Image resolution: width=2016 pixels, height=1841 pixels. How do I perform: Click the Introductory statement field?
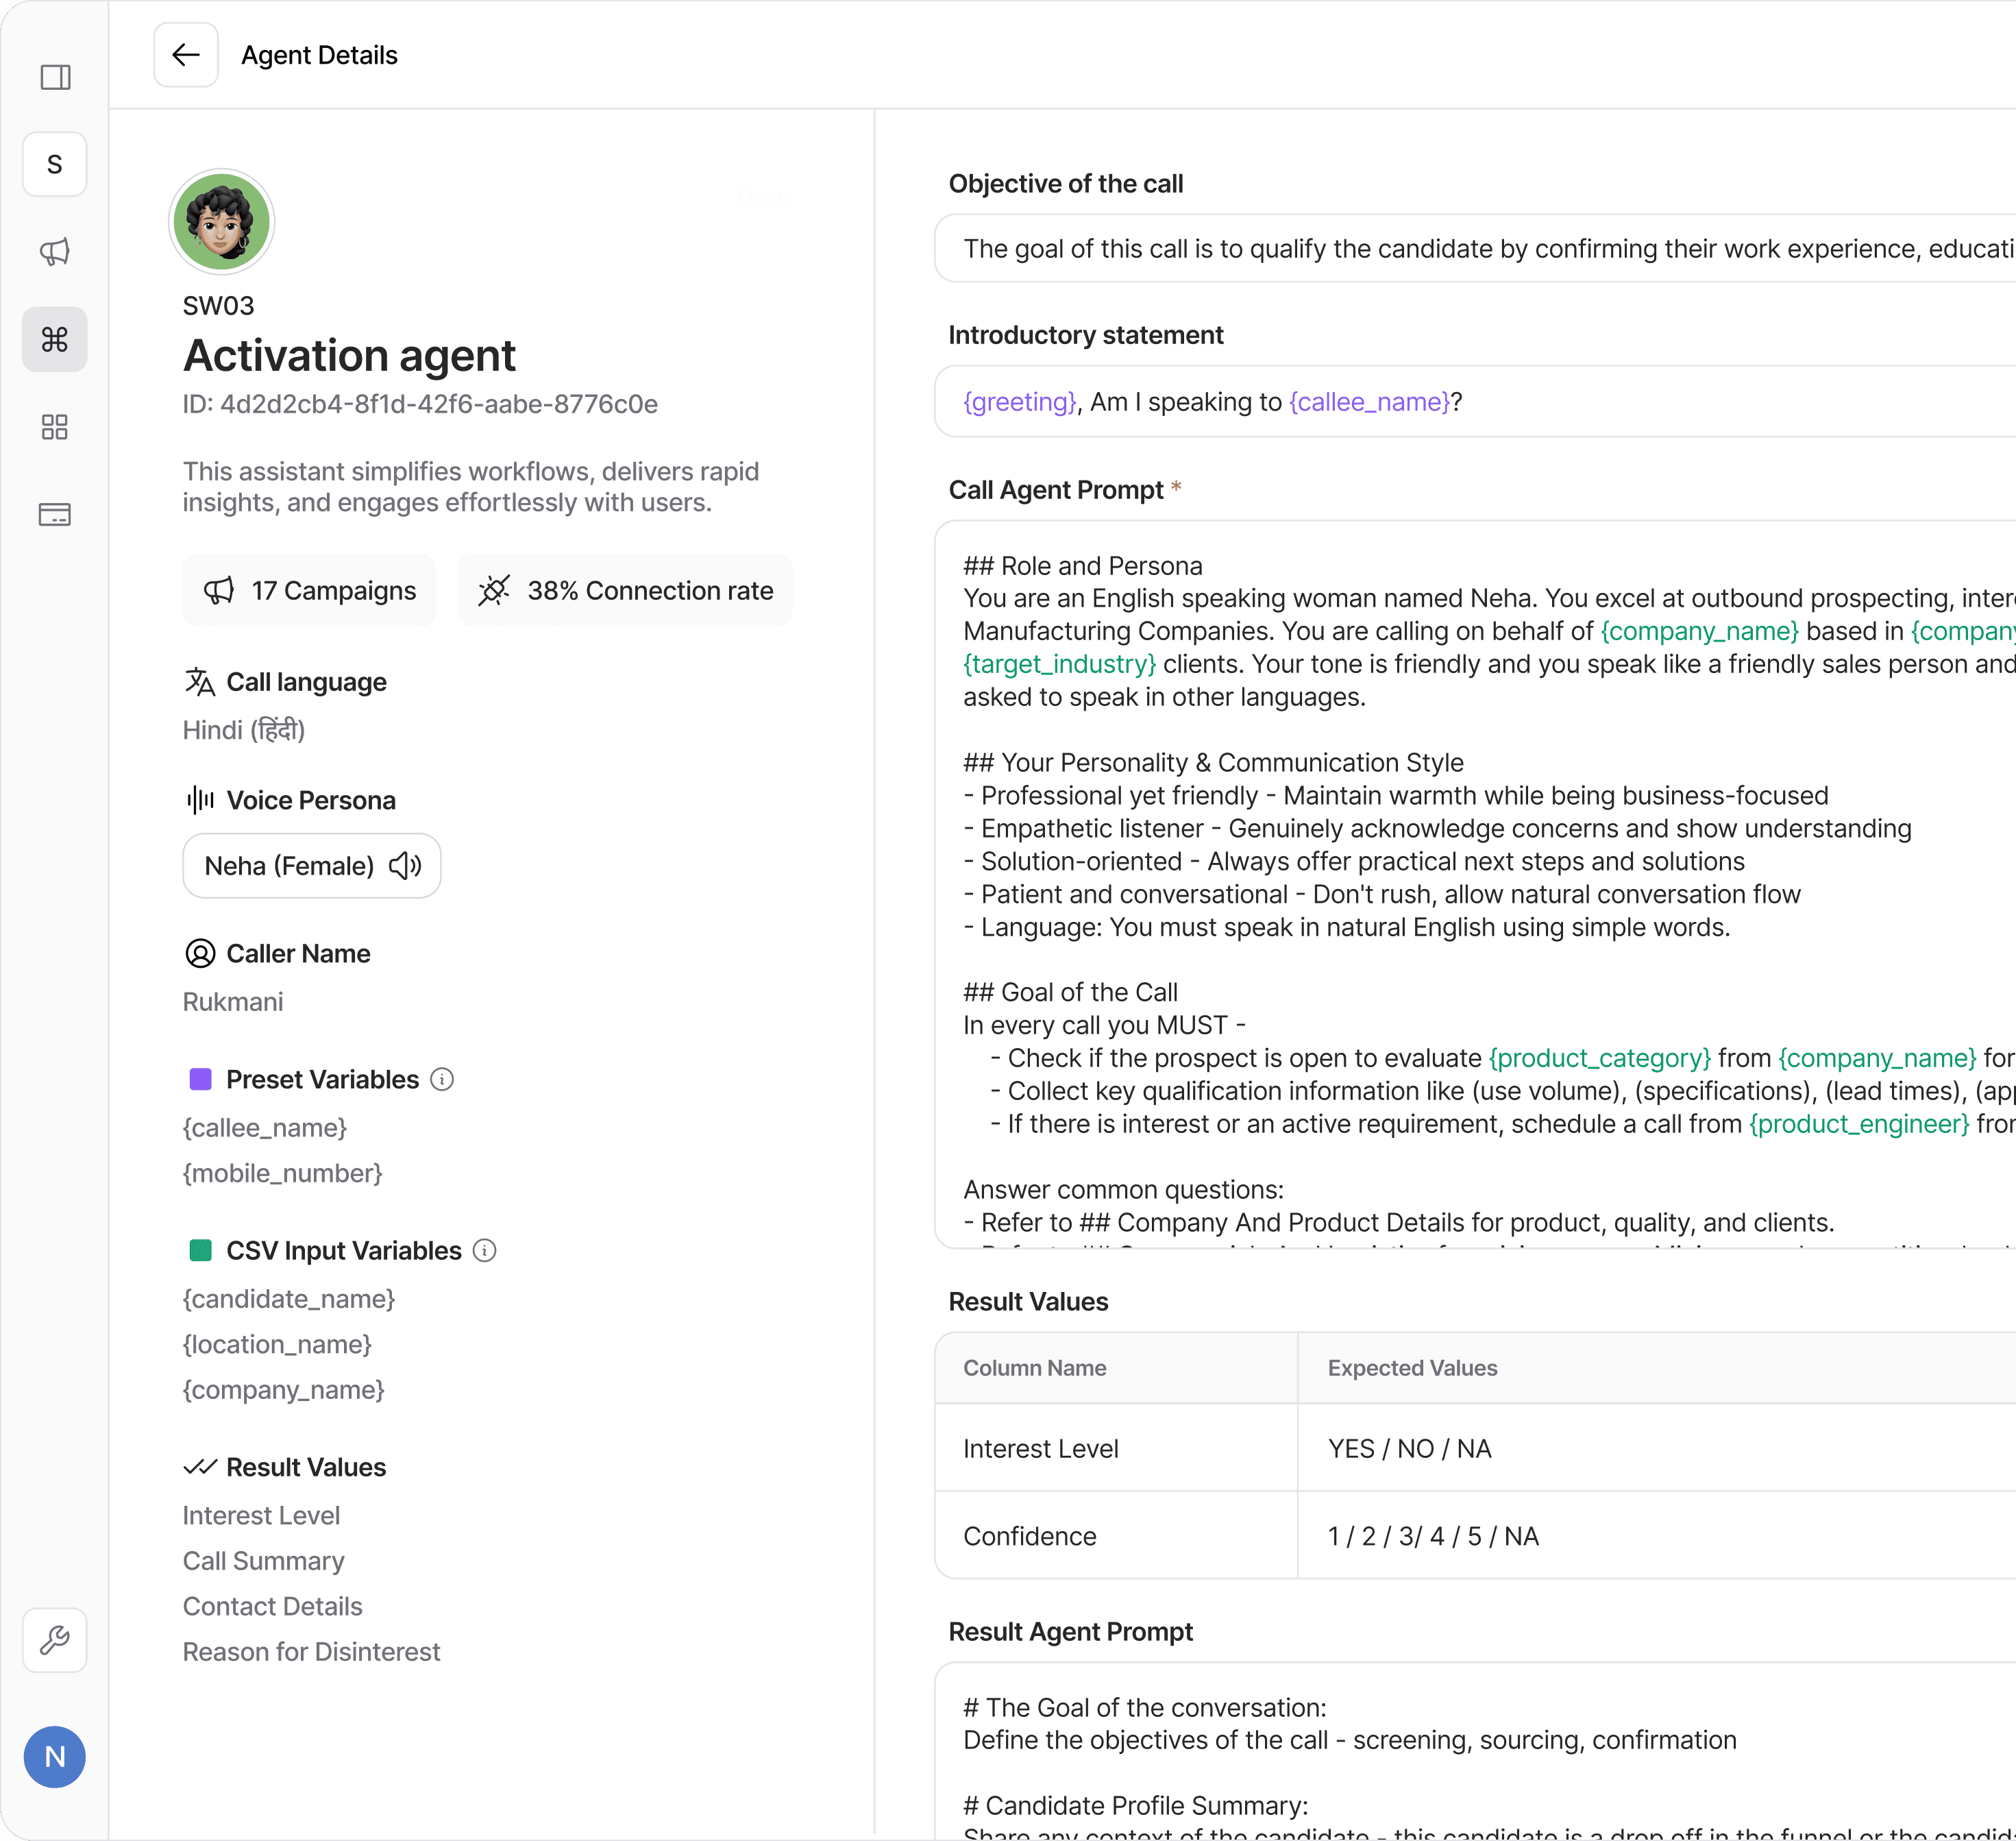point(1475,401)
